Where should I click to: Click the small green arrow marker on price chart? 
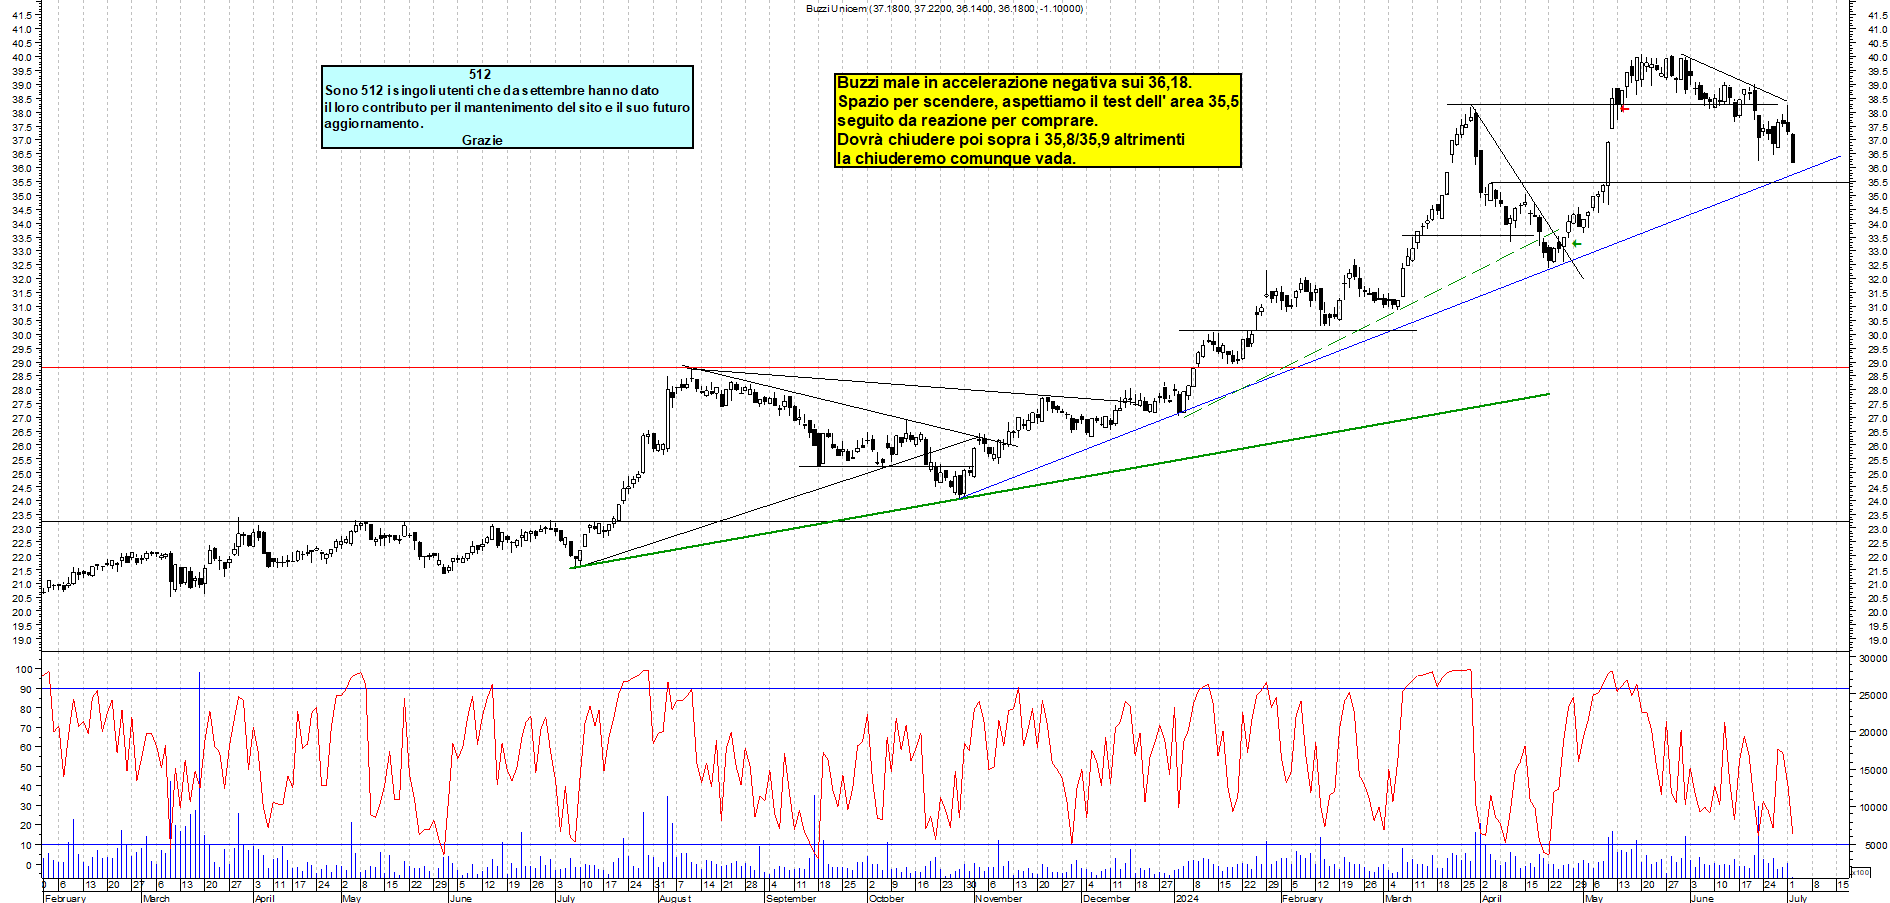click(x=1576, y=243)
